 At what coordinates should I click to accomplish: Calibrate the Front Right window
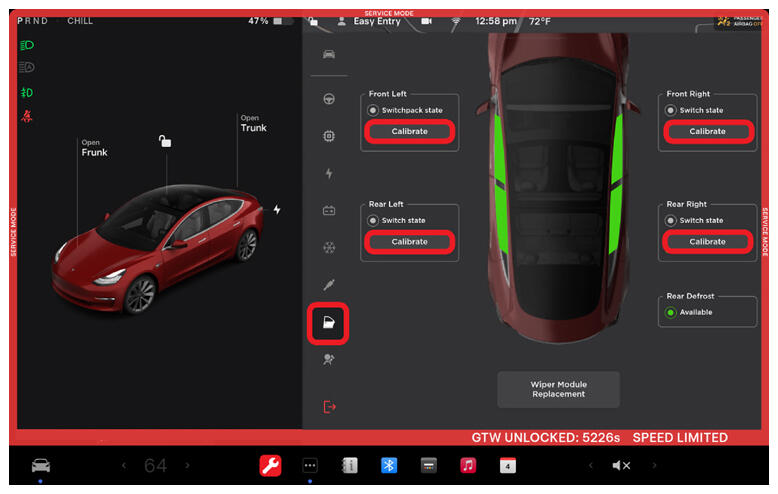[708, 131]
